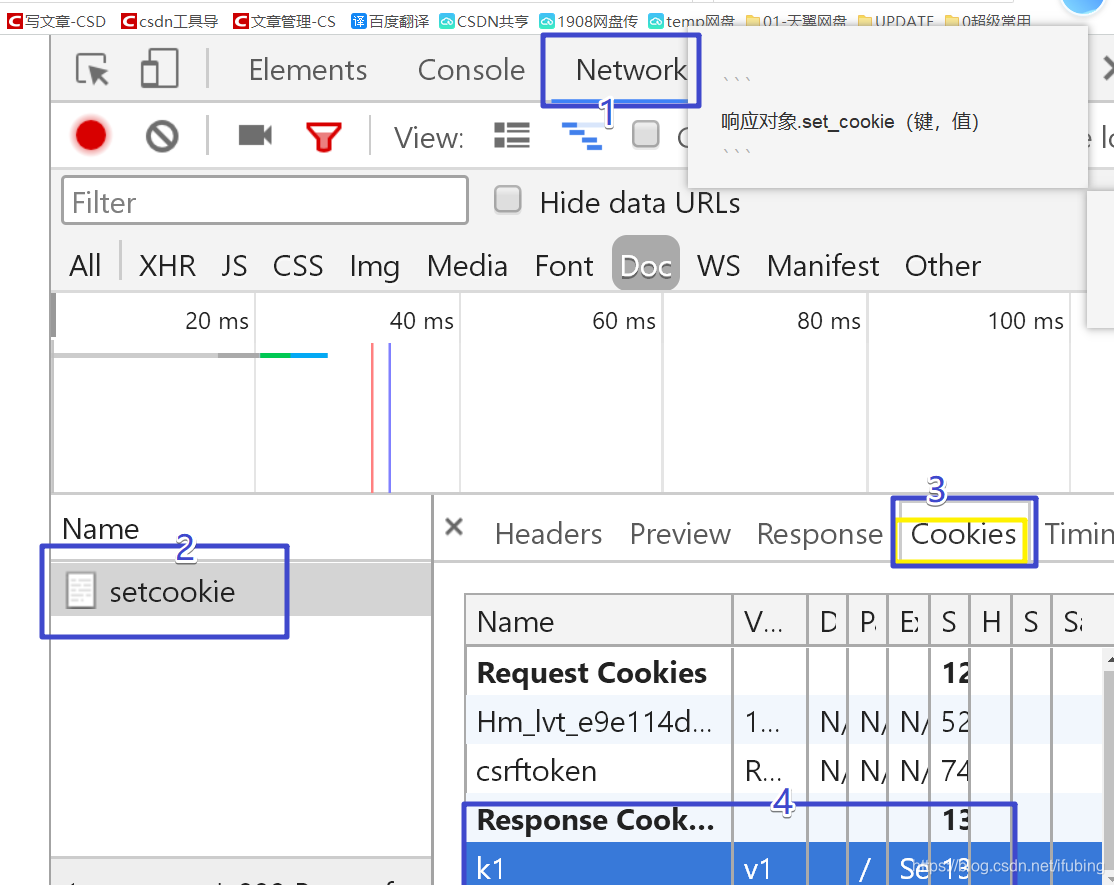Open the 百度翻译 bookmark
This screenshot has width=1114, height=885.
coord(390,21)
